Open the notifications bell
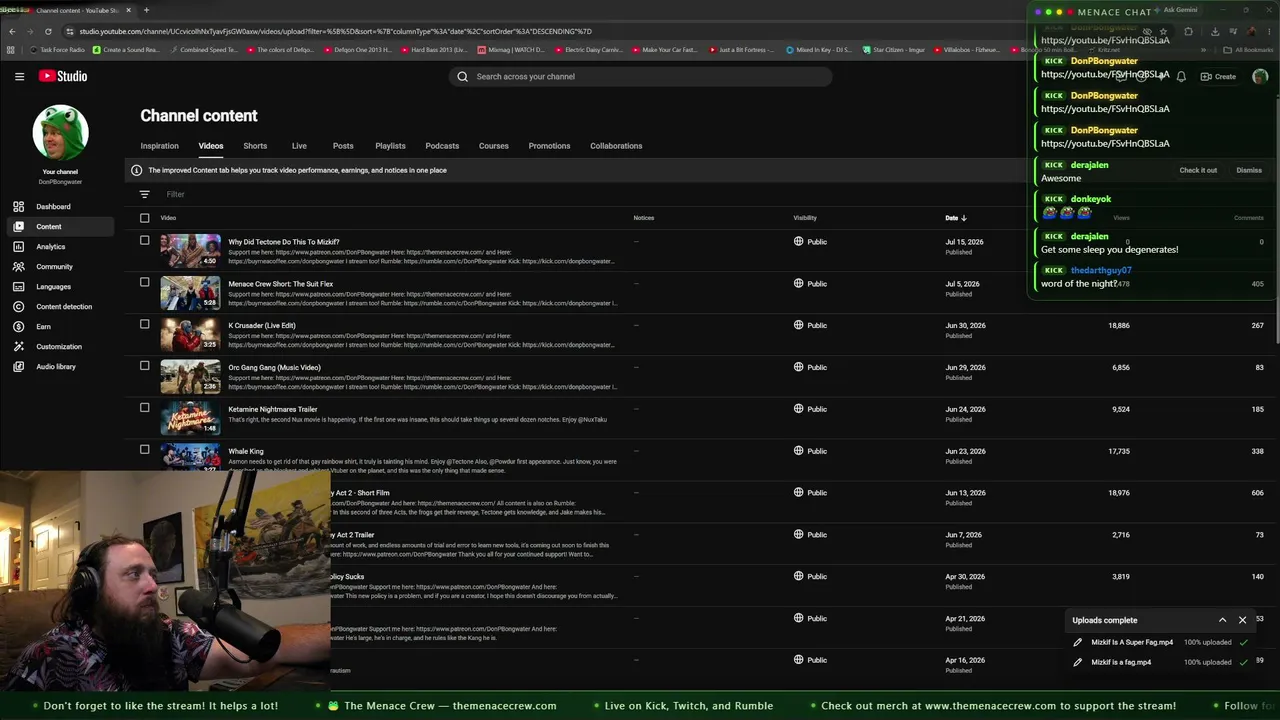1280x720 pixels. point(1181,76)
